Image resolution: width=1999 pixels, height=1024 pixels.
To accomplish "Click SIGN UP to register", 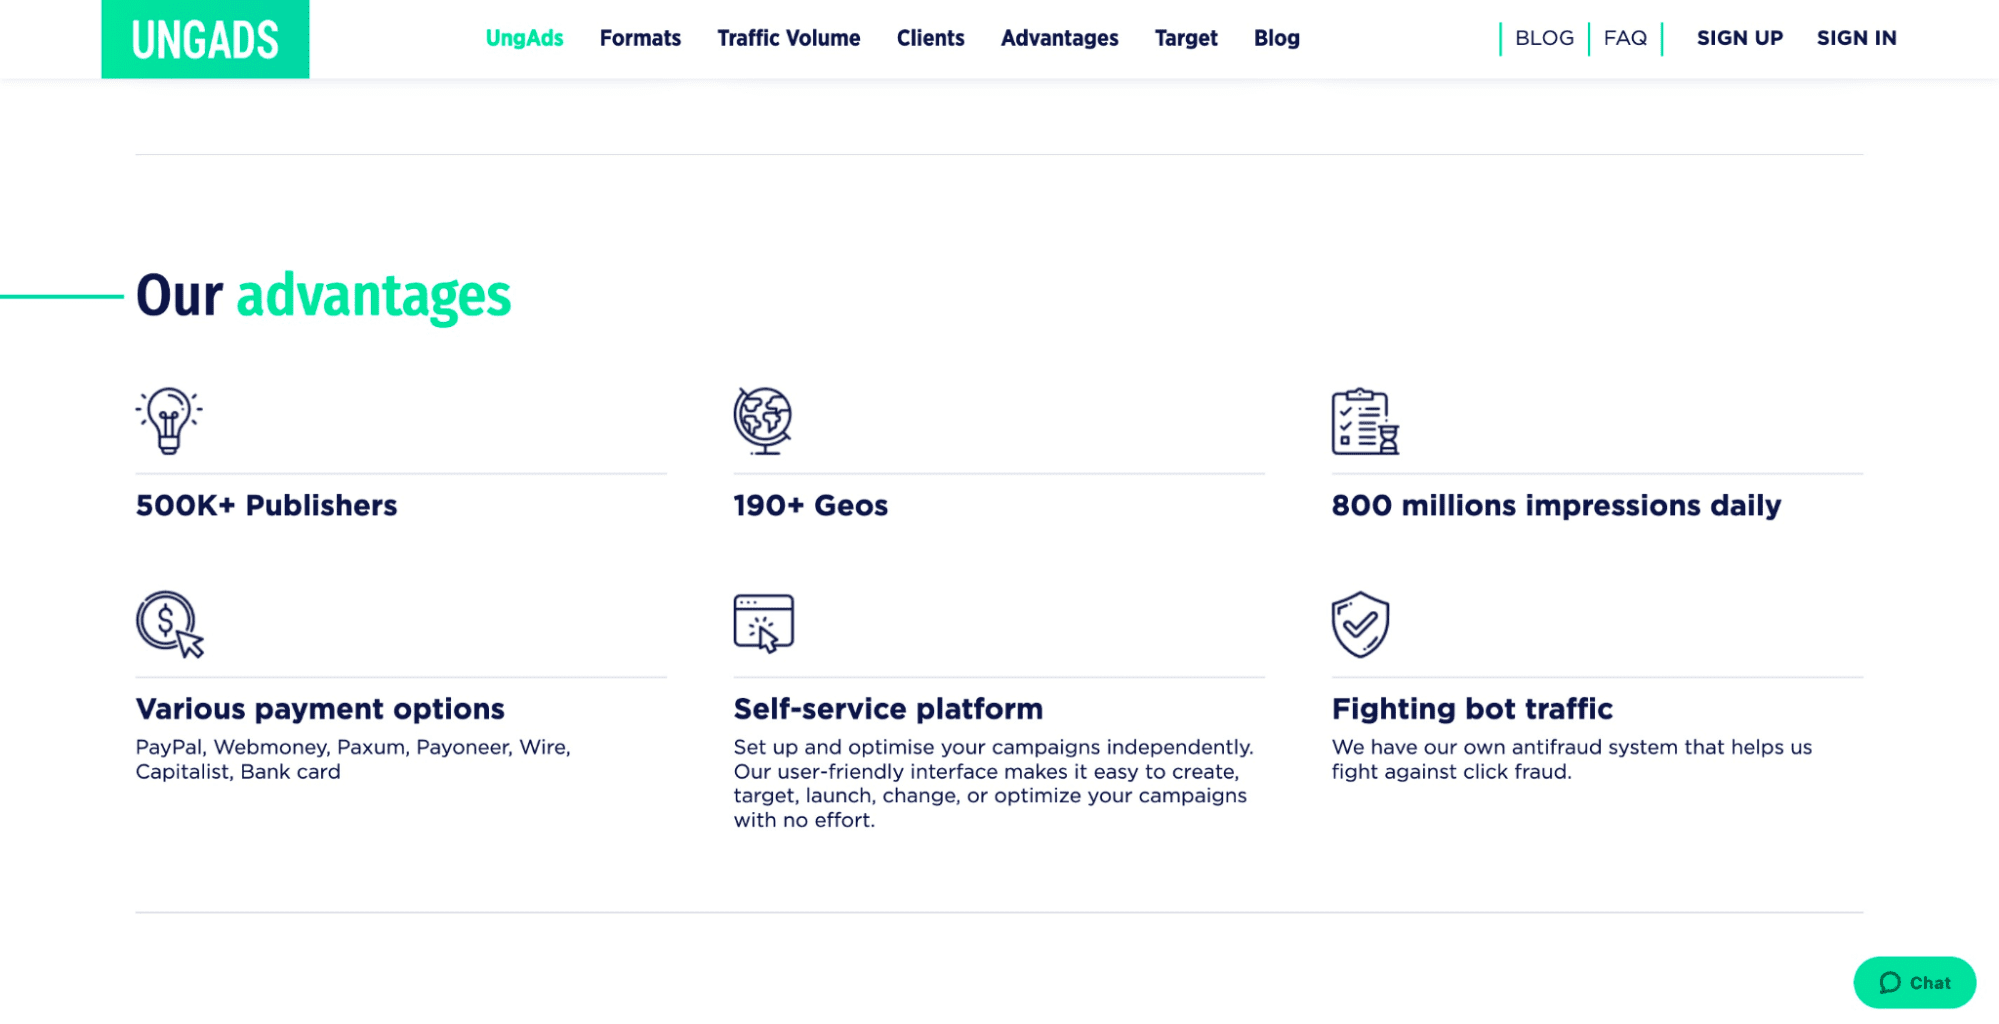I will pyautogui.click(x=1739, y=38).
